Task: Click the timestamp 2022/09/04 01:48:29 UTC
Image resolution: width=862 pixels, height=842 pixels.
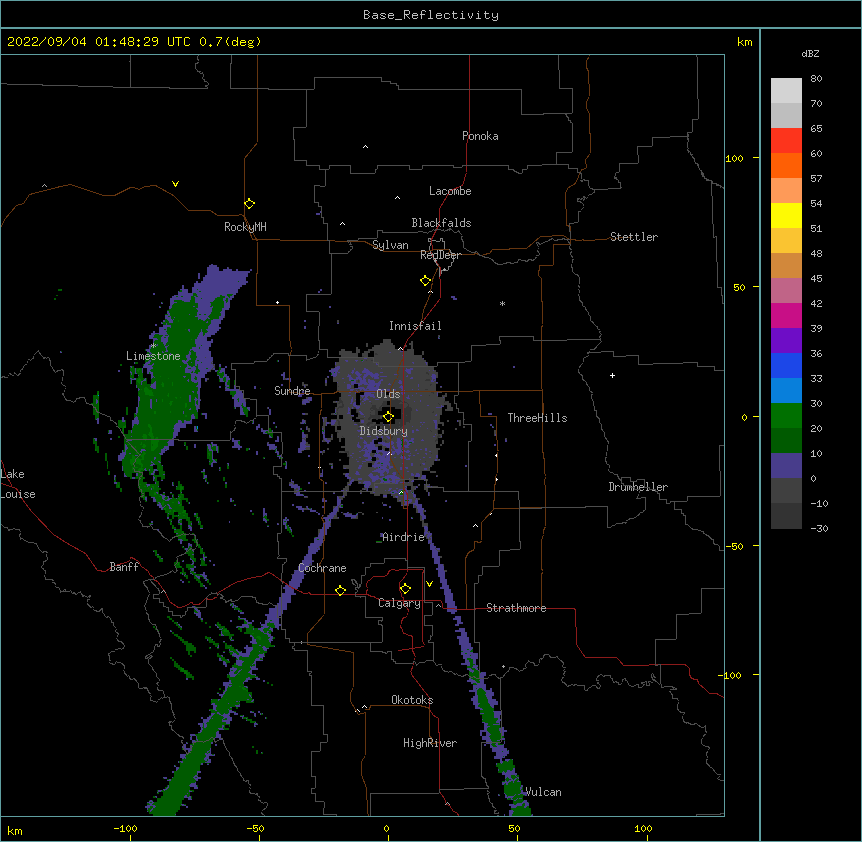Action: click(99, 42)
